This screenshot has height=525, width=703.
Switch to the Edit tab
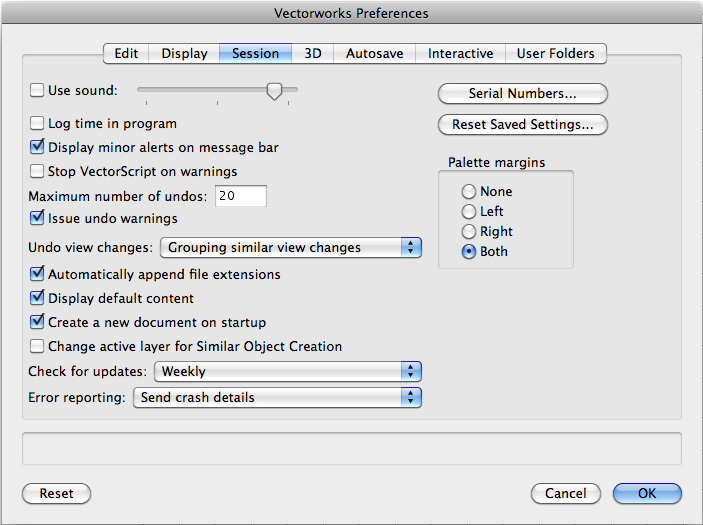tap(126, 54)
